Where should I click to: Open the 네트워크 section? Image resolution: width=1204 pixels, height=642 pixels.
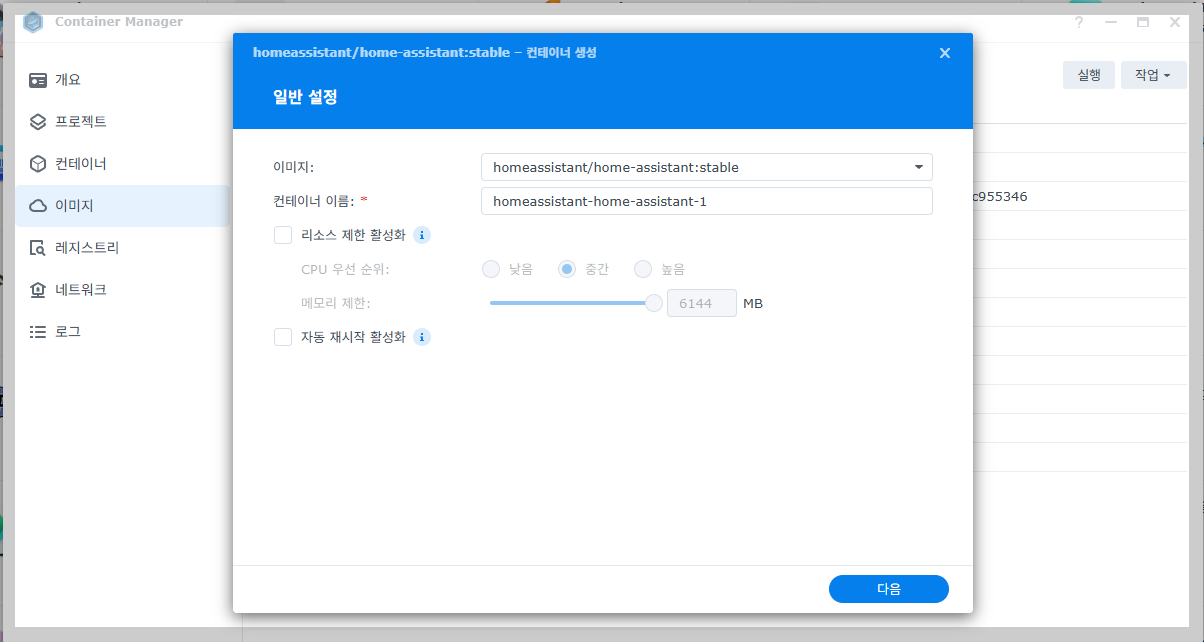pos(122,290)
